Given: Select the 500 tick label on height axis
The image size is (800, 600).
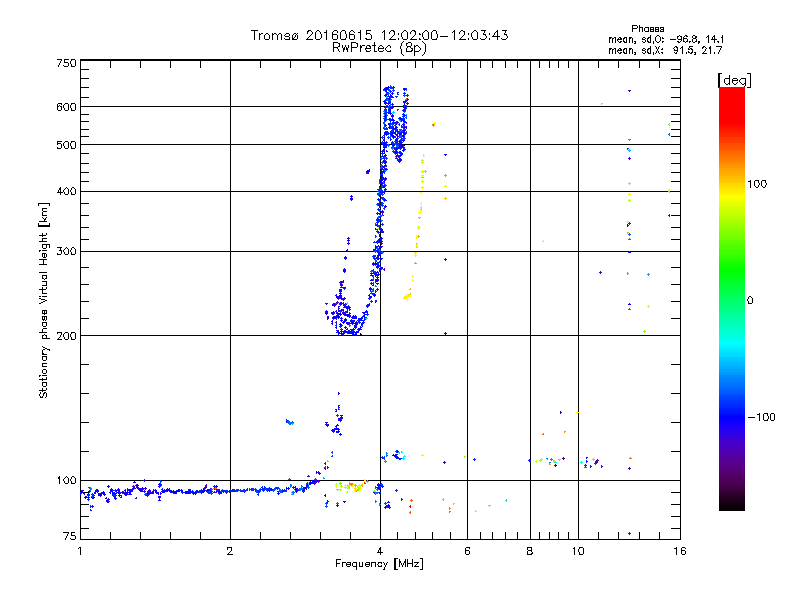Looking at the screenshot, I should click(x=66, y=145).
